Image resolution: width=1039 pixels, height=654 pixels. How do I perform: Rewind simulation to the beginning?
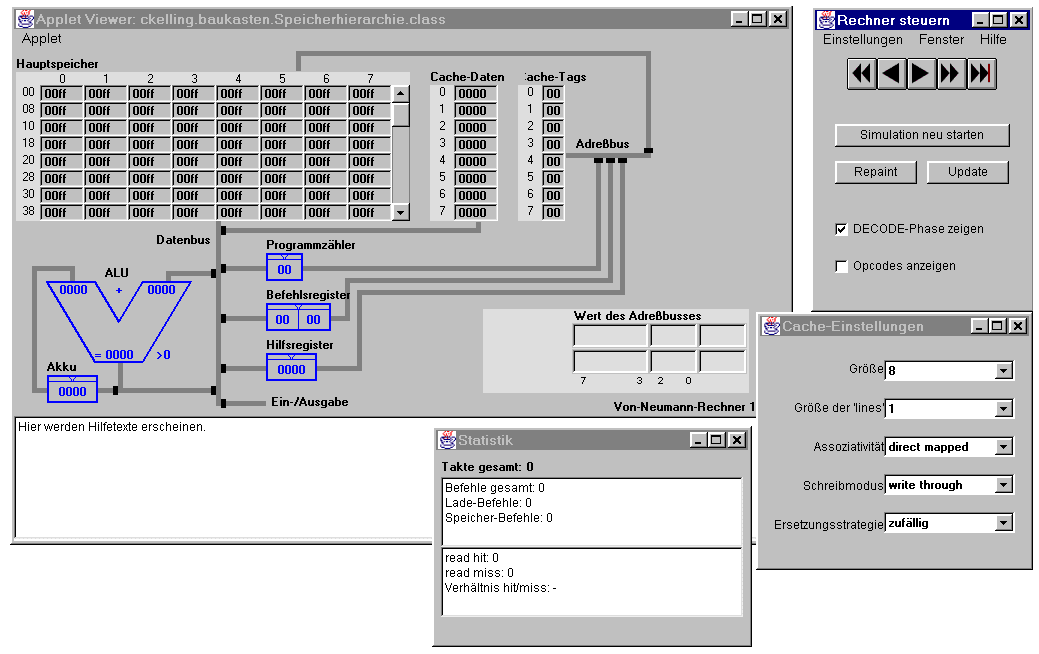point(861,74)
